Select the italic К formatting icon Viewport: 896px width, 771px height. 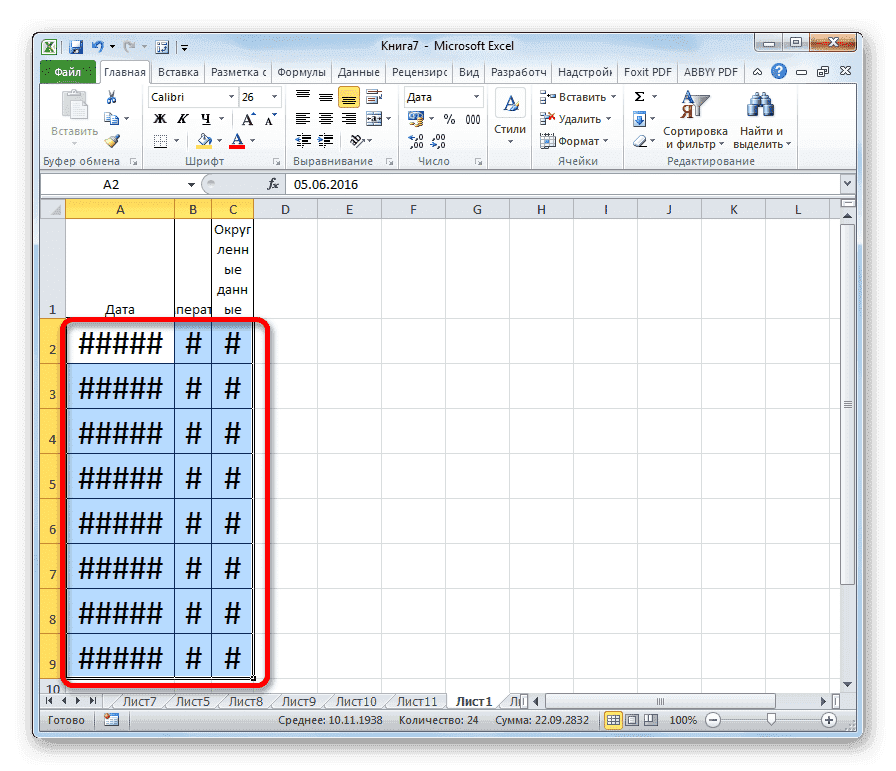pyautogui.click(x=184, y=120)
